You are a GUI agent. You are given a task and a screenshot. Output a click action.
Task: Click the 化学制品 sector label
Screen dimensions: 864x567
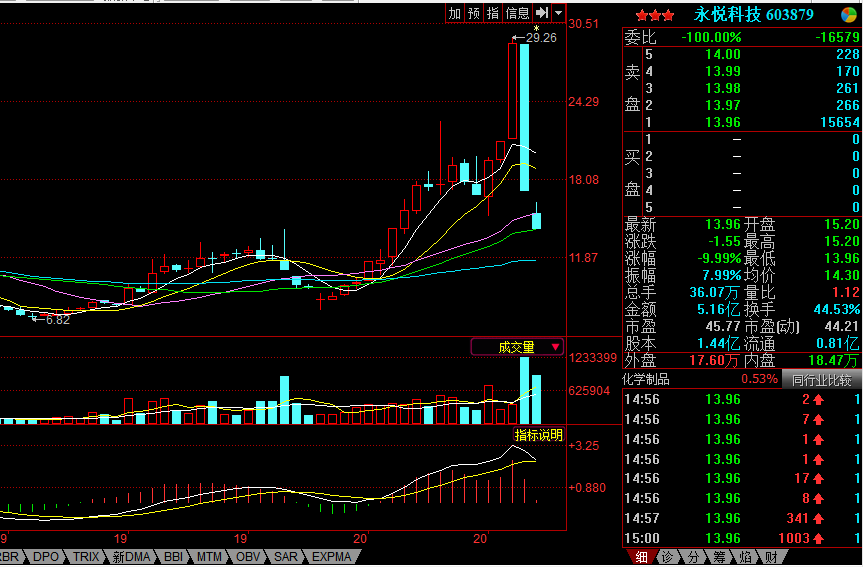pyautogui.click(x=645, y=380)
